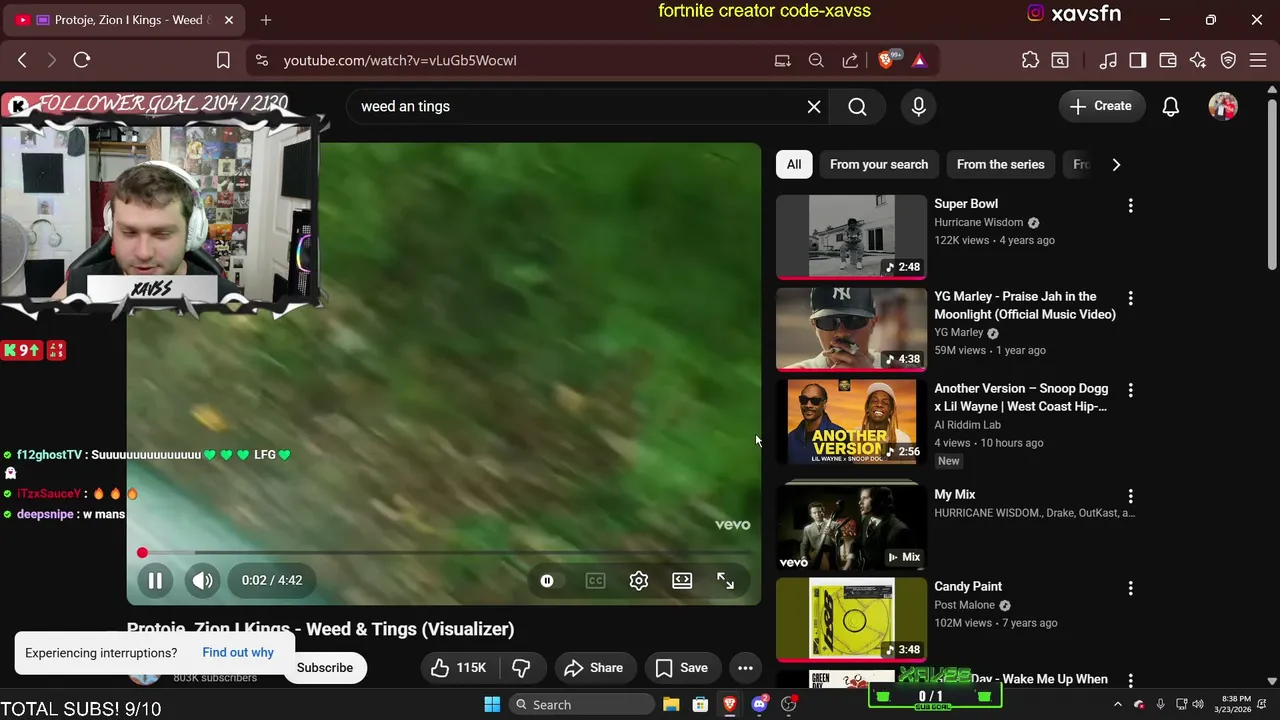The width and height of the screenshot is (1280, 720).
Task: Select 'From the series' chip
Action: (1000, 164)
